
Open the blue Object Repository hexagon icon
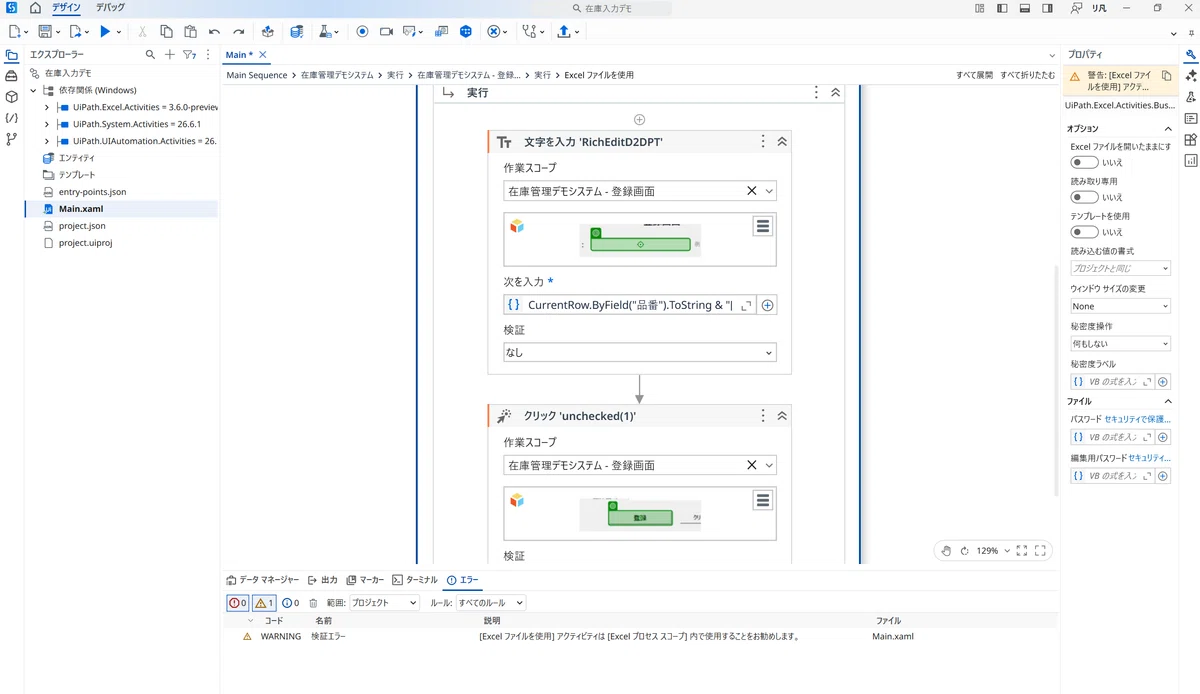(x=465, y=32)
